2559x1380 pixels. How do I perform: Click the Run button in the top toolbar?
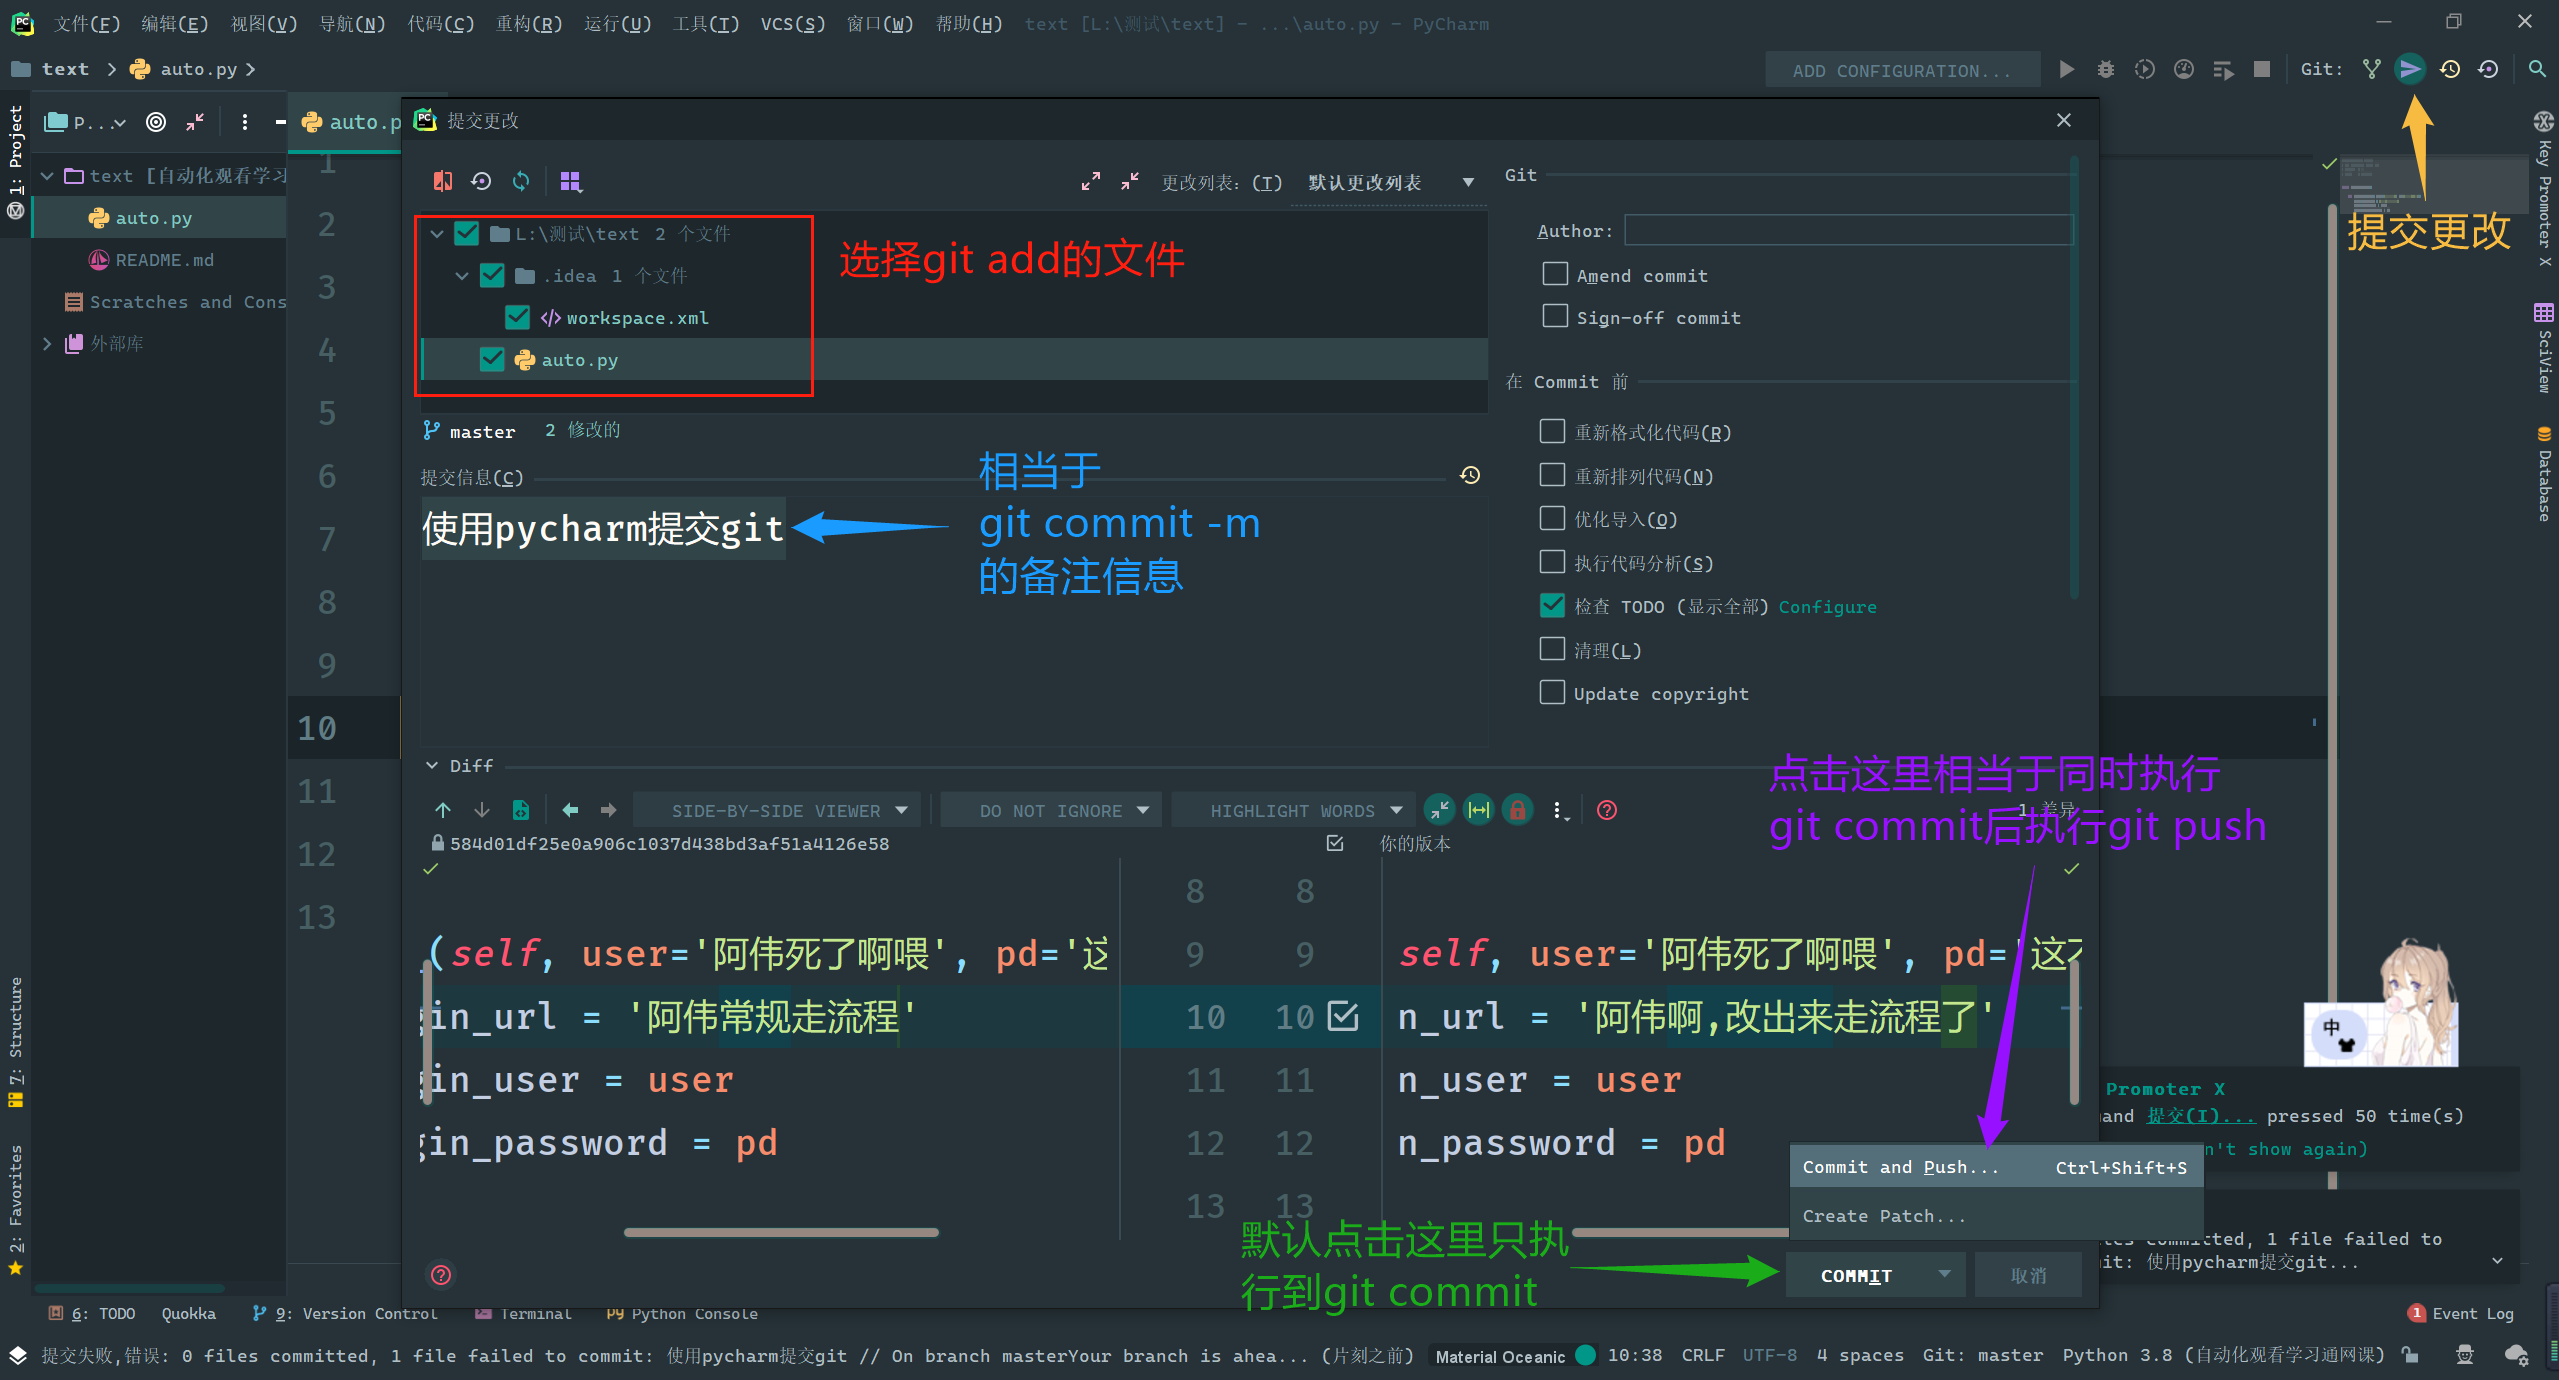(x=2066, y=69)
